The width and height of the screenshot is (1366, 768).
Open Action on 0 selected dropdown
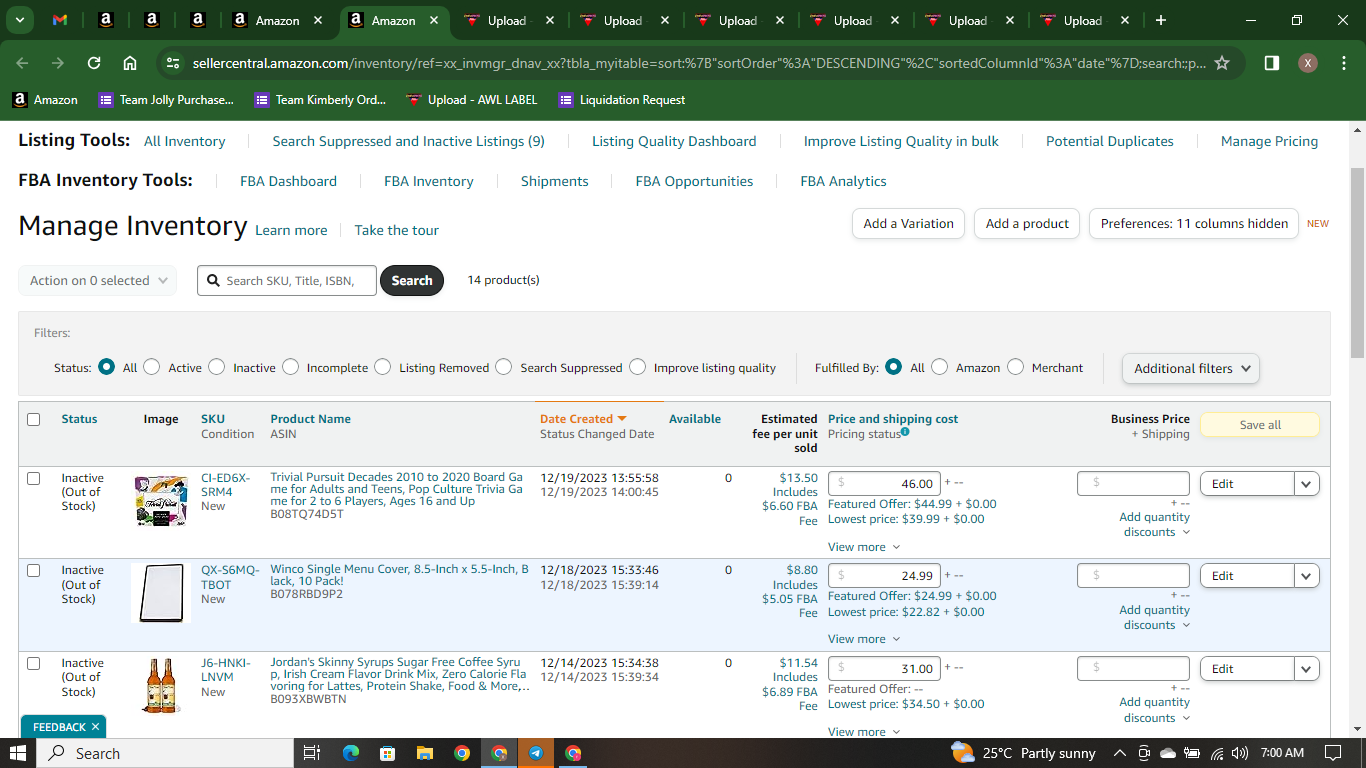(98, 281)
